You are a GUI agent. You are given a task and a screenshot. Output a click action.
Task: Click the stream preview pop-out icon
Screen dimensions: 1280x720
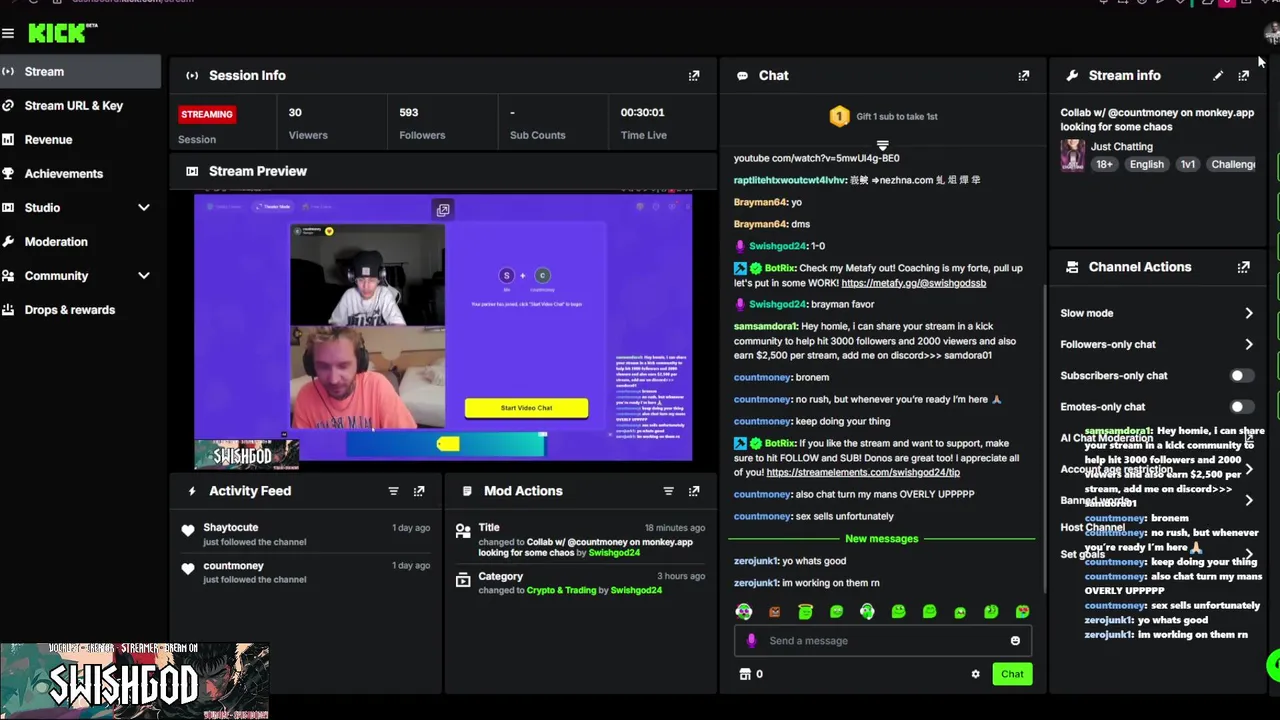click(443, 209)
